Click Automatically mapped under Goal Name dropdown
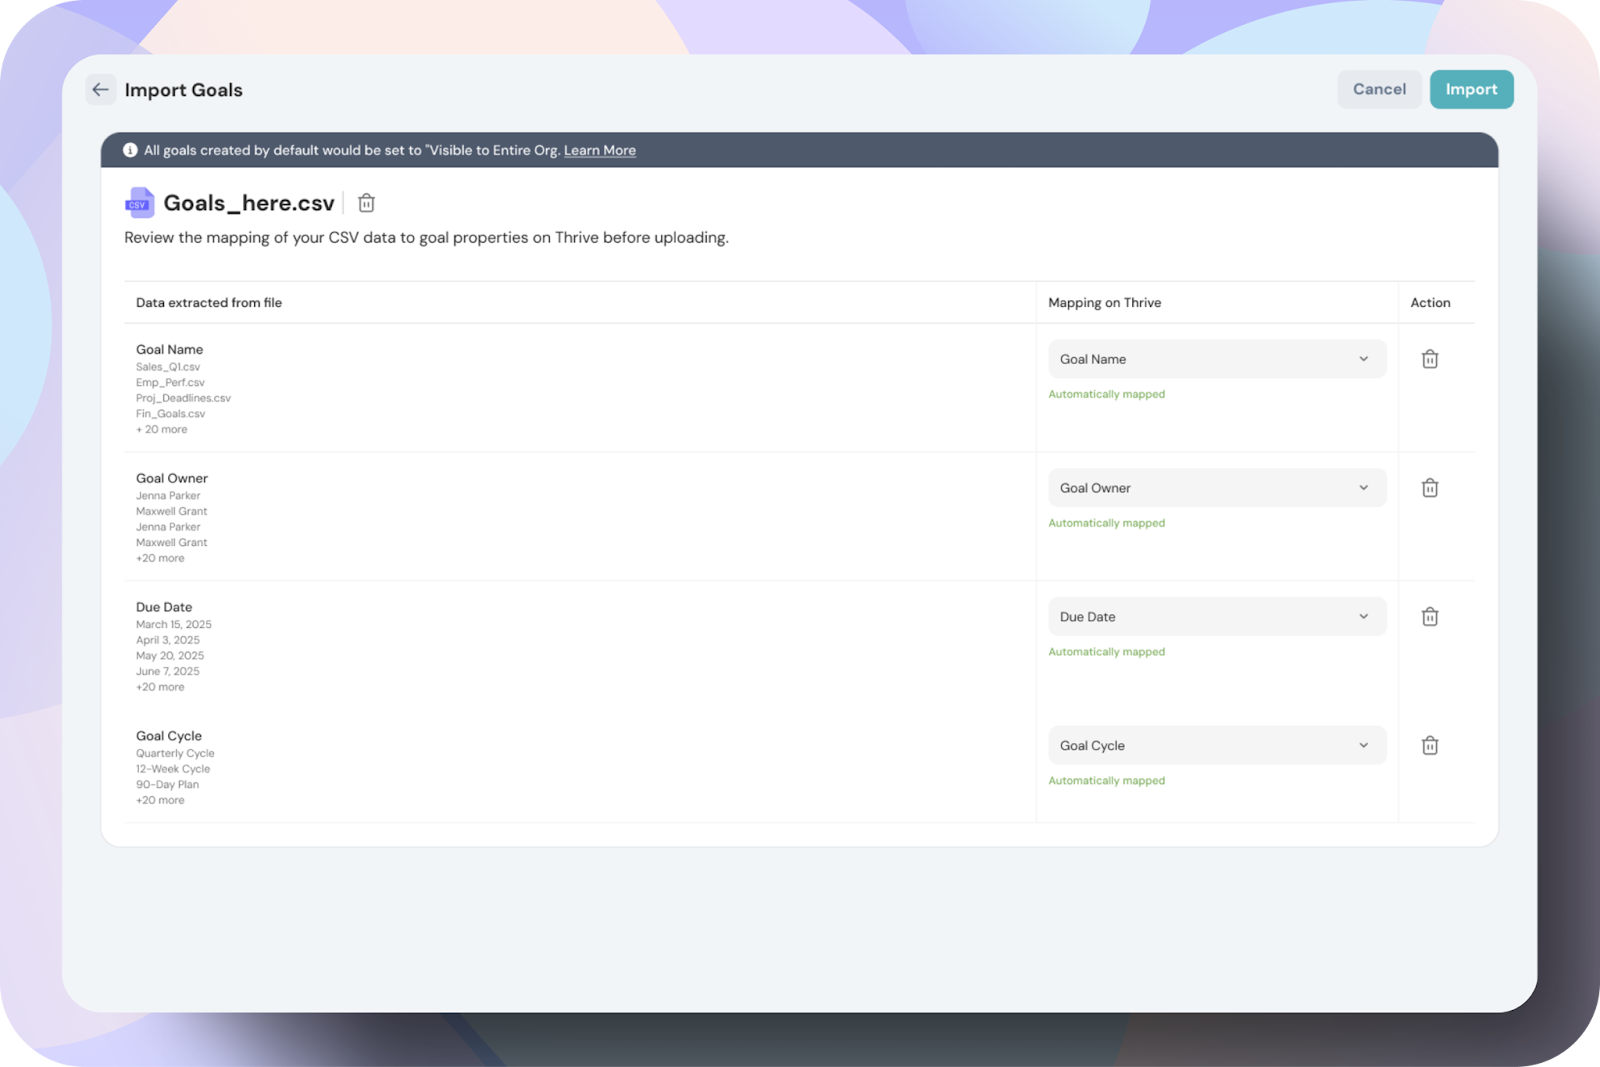 point(1107,395)
